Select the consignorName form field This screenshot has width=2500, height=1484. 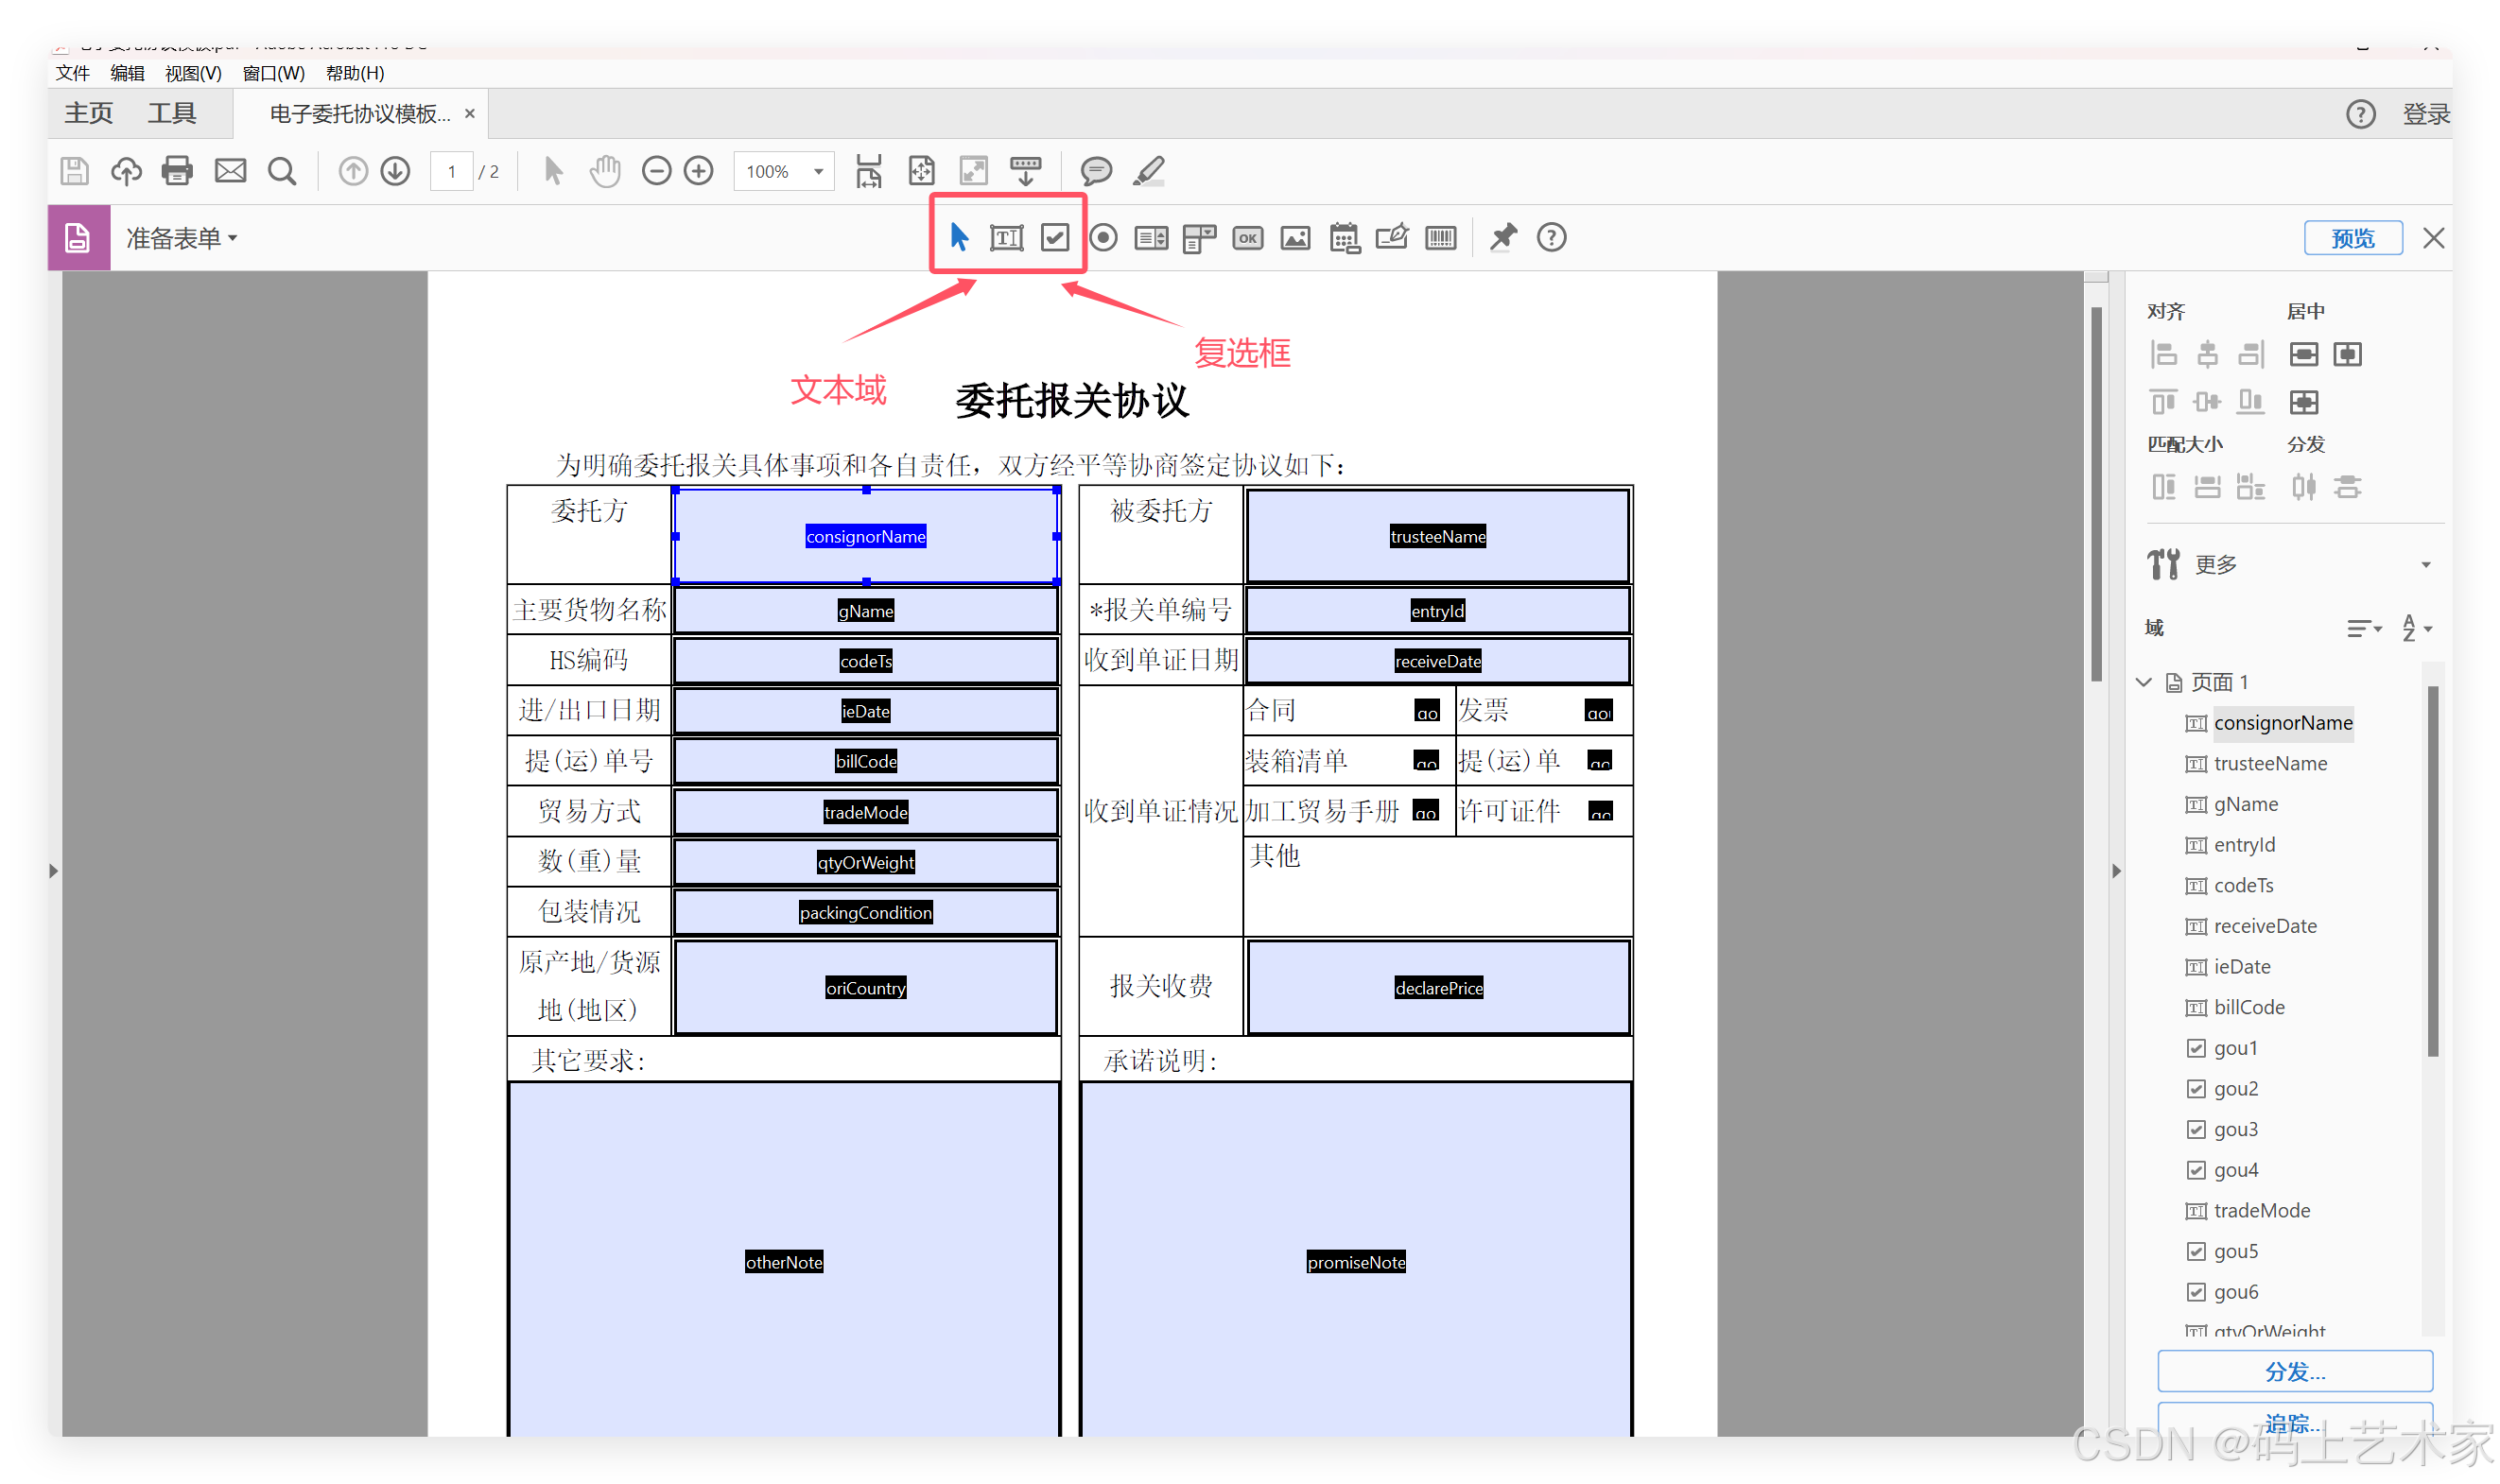pos(866,536)
